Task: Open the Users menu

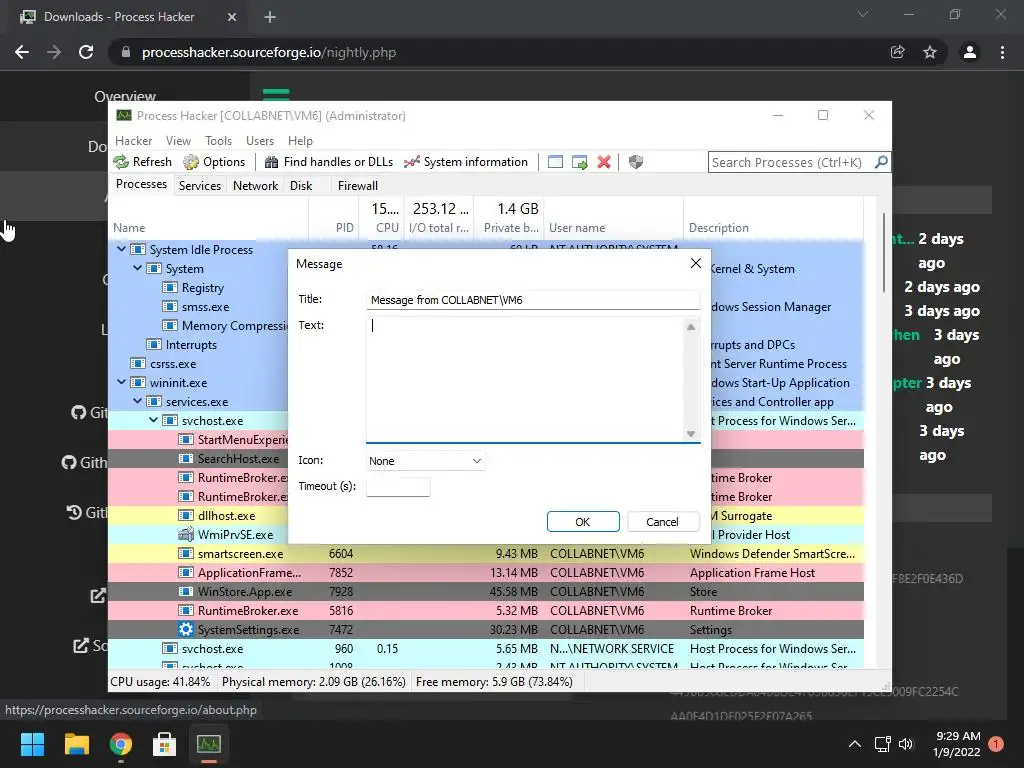Action: click(260, 140)
